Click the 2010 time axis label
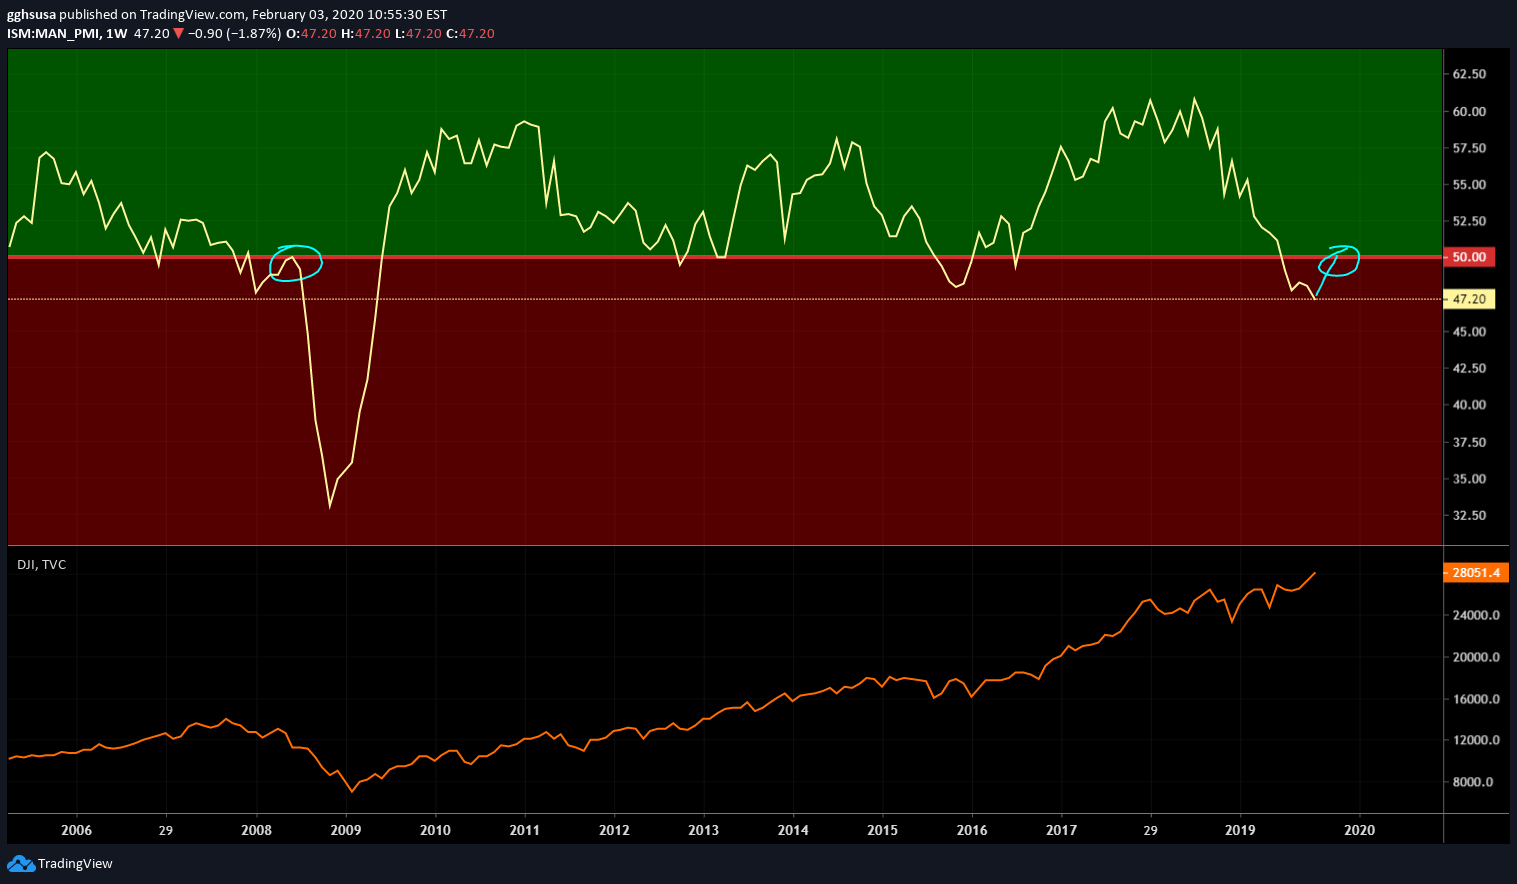 click(x=435, y=830)
